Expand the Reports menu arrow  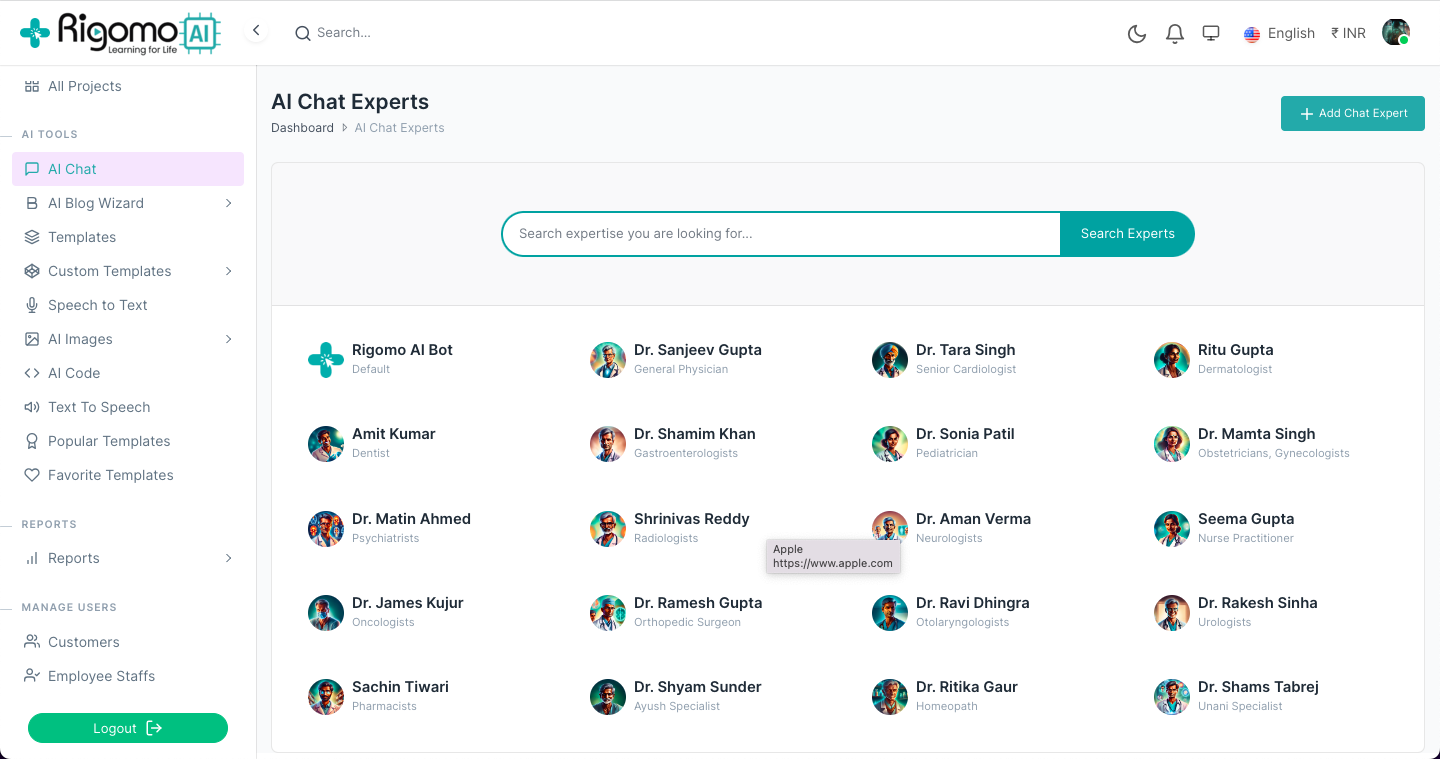[228, 558]
